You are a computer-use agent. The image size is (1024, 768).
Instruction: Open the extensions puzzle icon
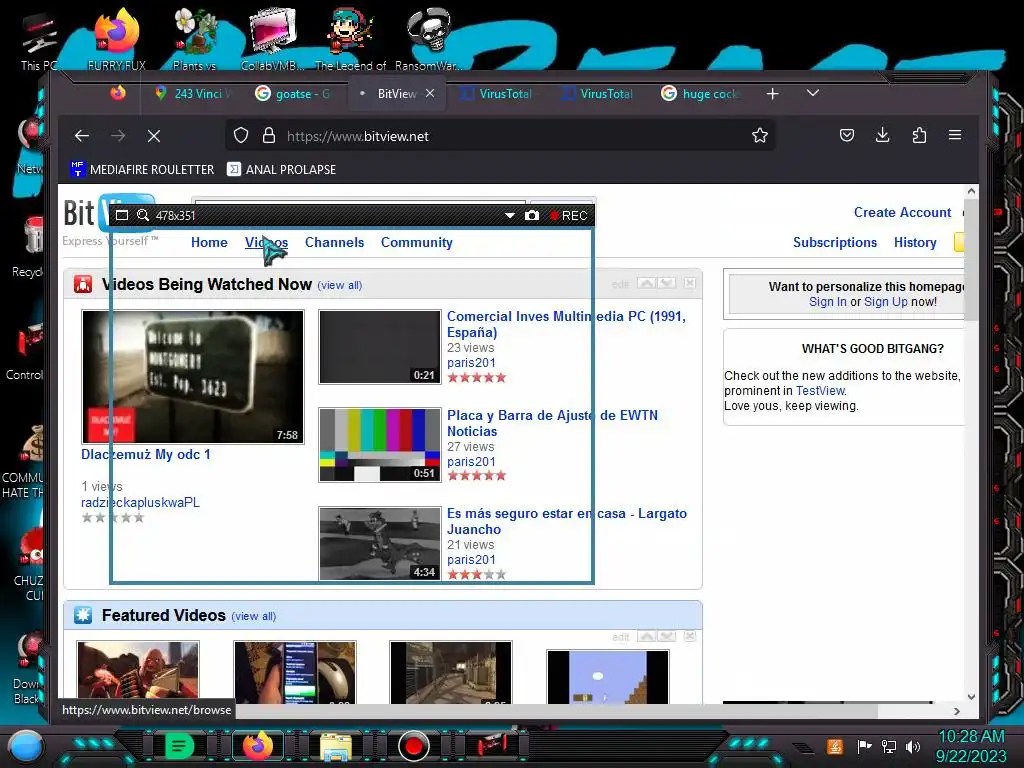coord(919,135)
